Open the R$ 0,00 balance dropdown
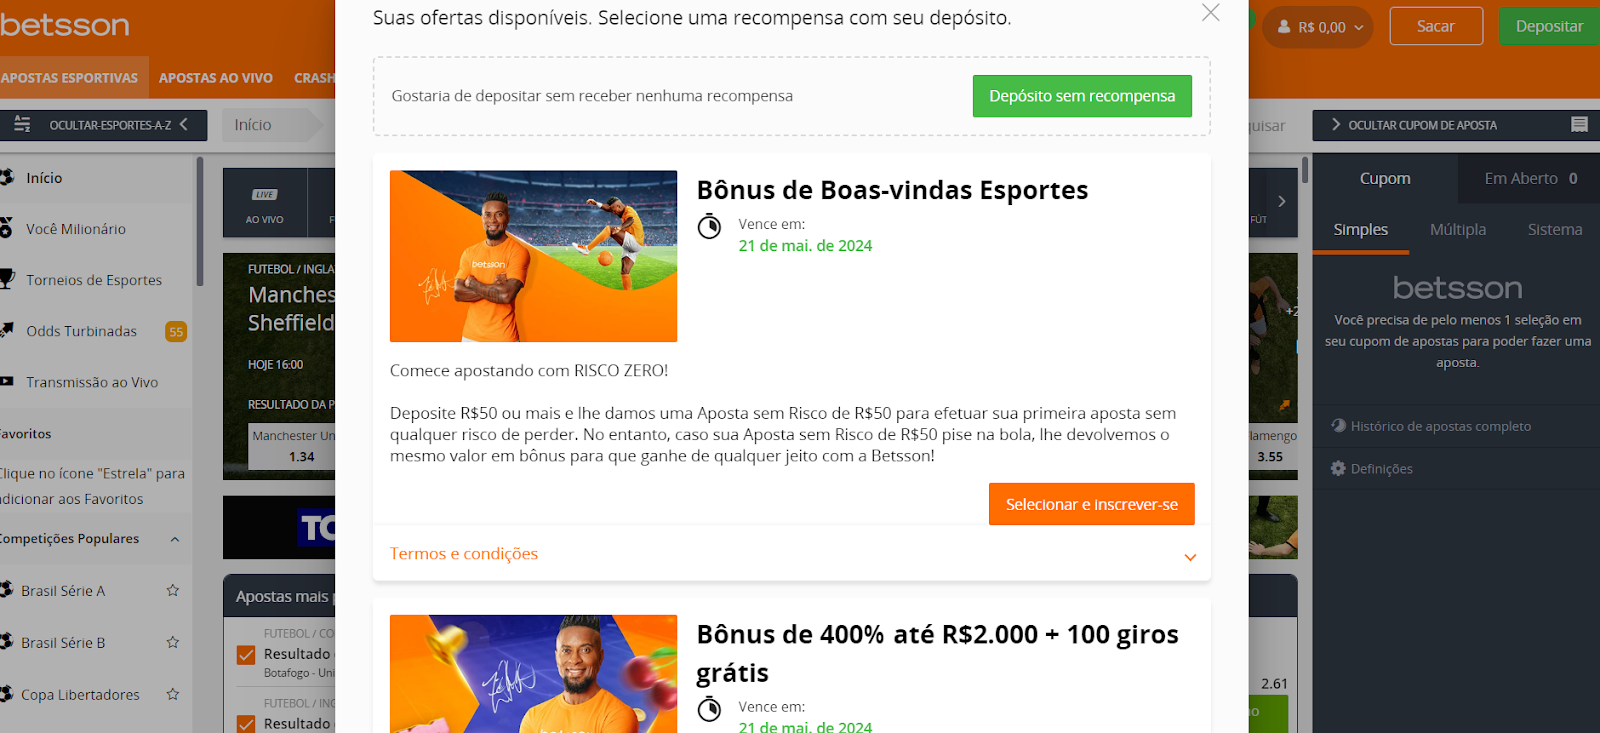Viewport: 1600px width, 733px height. 1319,27
